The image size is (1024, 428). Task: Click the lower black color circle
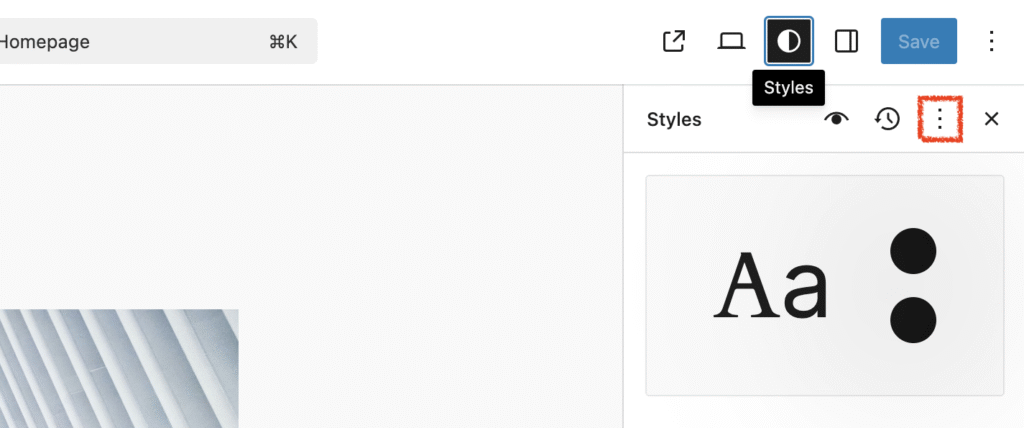point(912,320)
